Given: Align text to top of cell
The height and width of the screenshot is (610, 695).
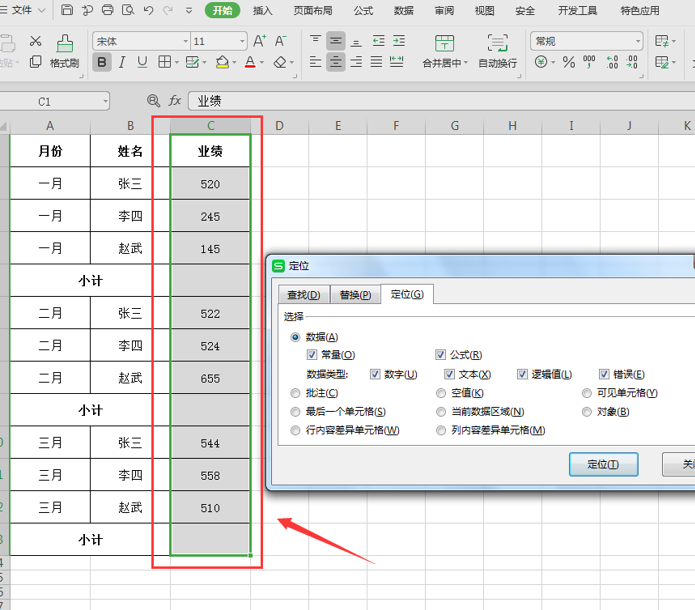Looking at the screenshot, I should point(315,41).
